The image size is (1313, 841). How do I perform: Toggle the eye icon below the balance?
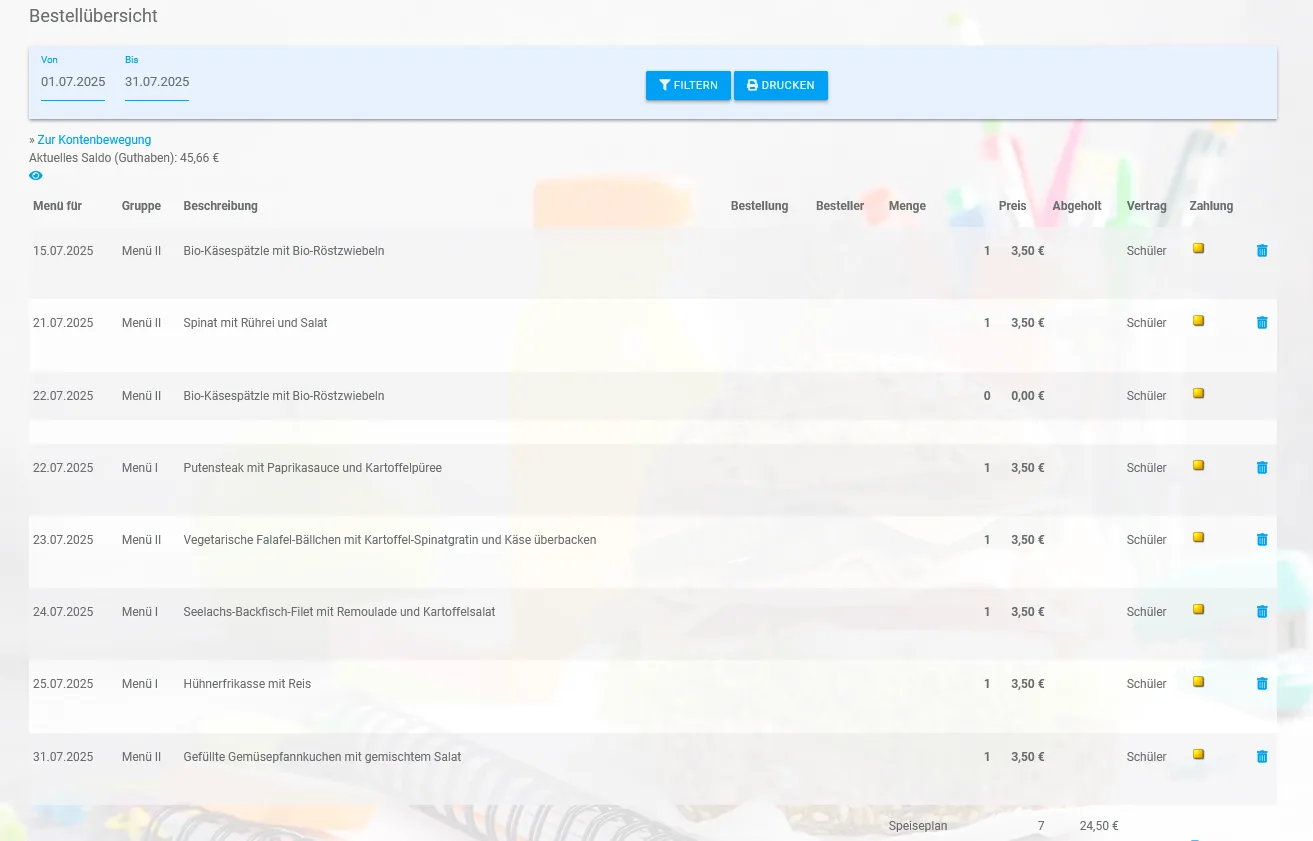[x=36, y=175]
